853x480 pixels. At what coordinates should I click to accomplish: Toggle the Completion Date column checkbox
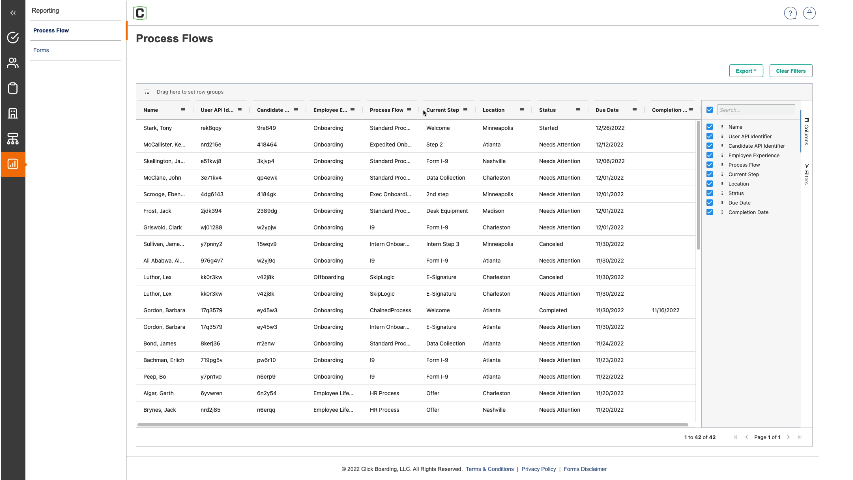coord(710,212)
